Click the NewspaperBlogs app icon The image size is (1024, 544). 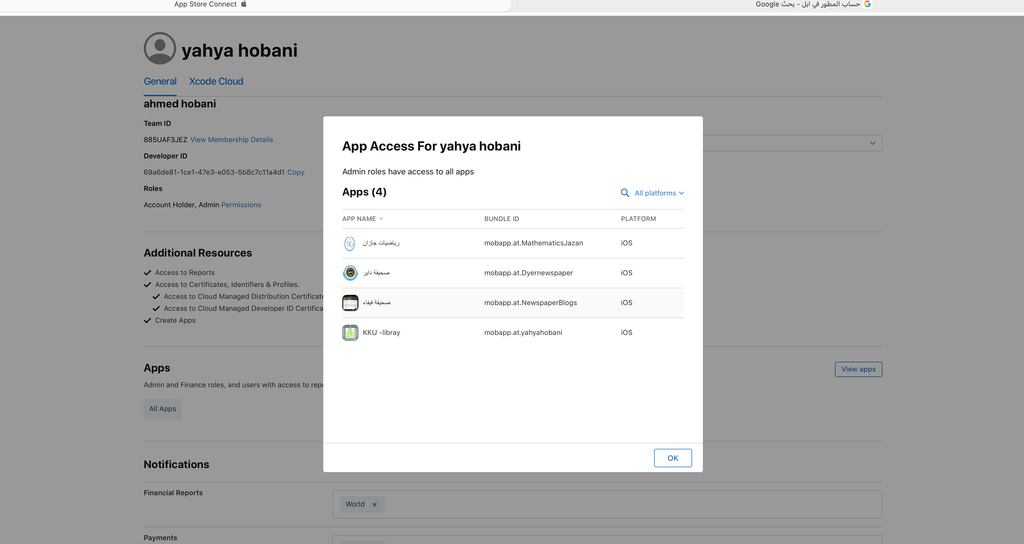point(350,303)
